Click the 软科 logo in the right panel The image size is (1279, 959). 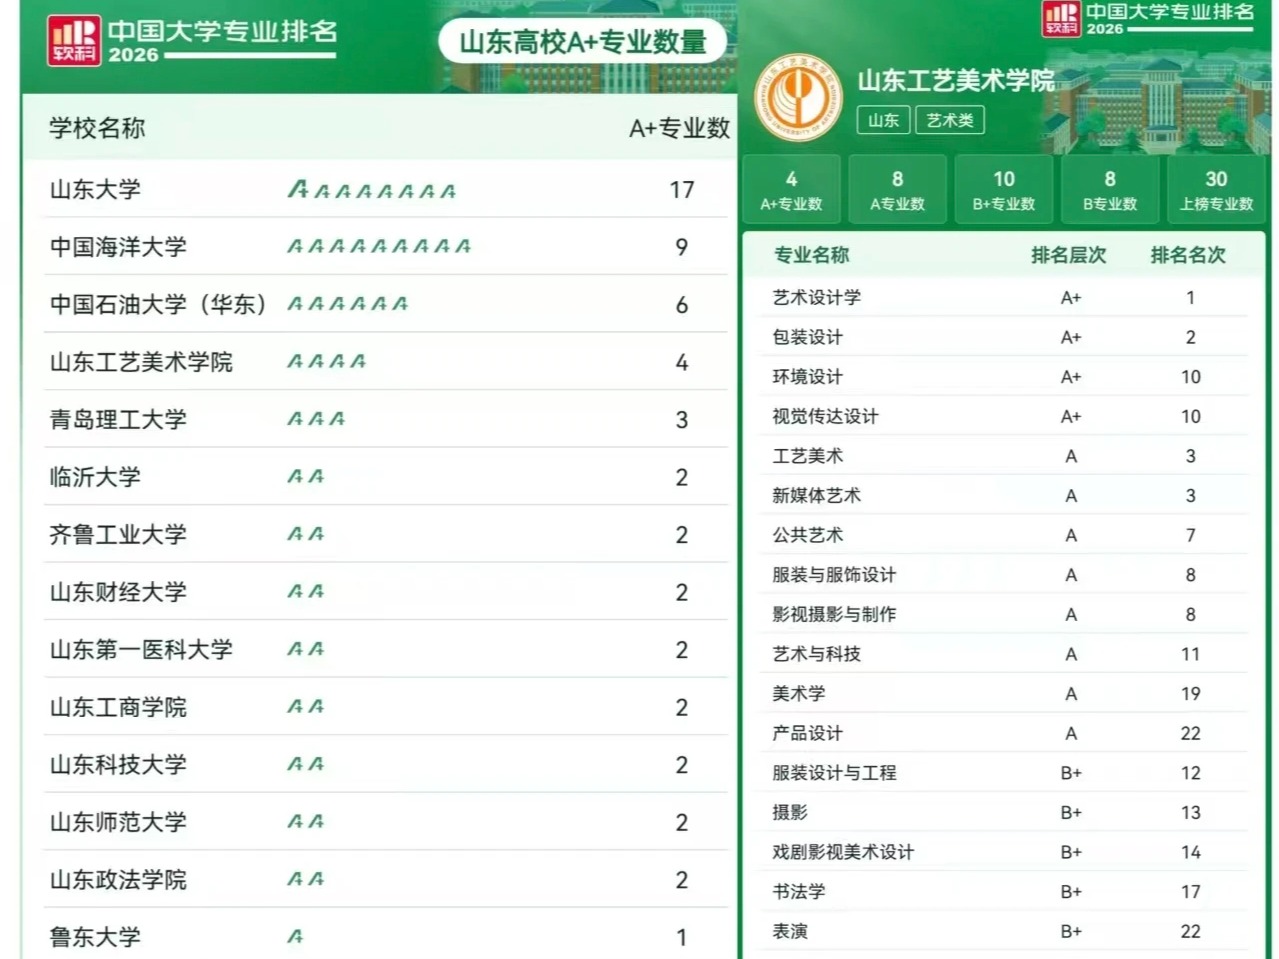[x=1061, y=18]
